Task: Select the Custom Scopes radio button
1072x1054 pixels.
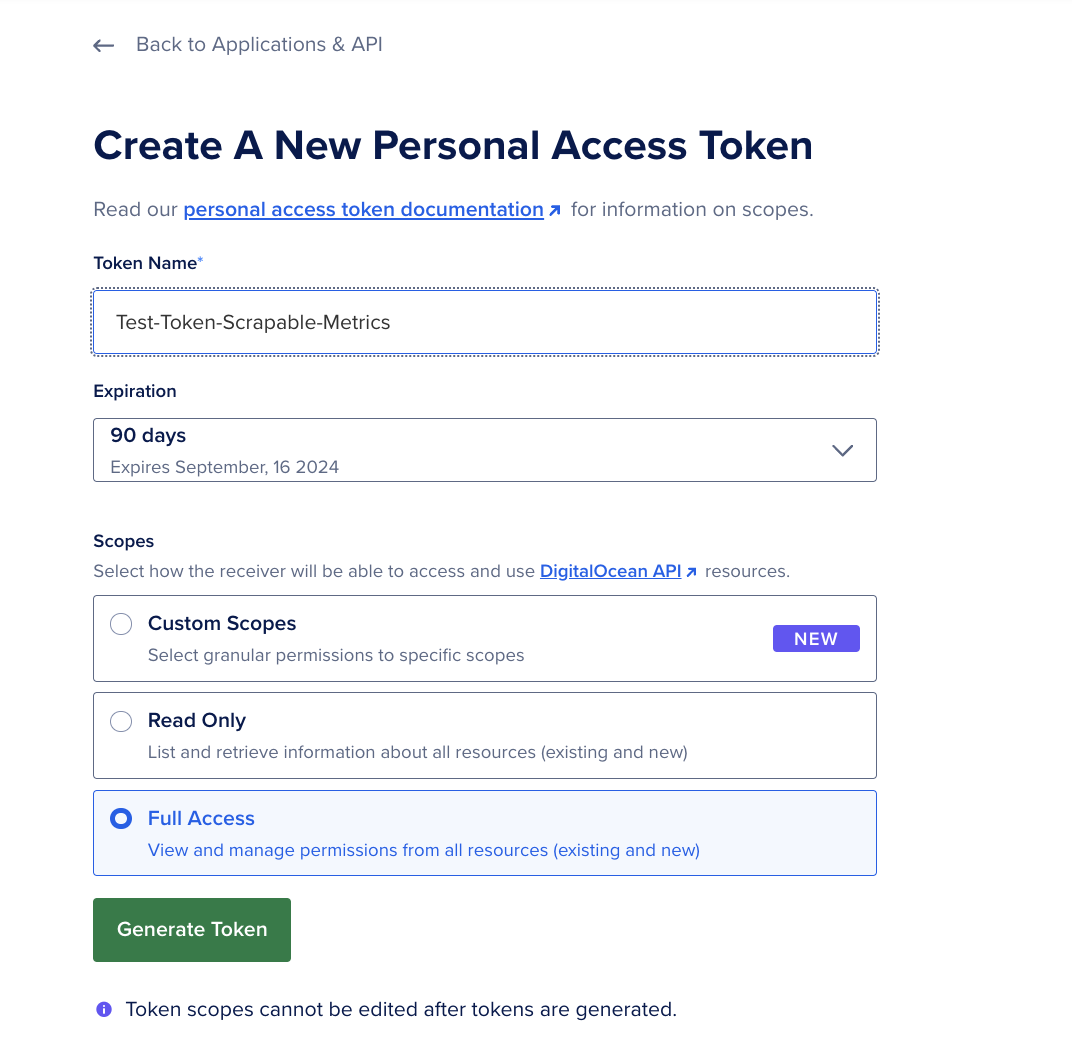Action: click(121, 625)
